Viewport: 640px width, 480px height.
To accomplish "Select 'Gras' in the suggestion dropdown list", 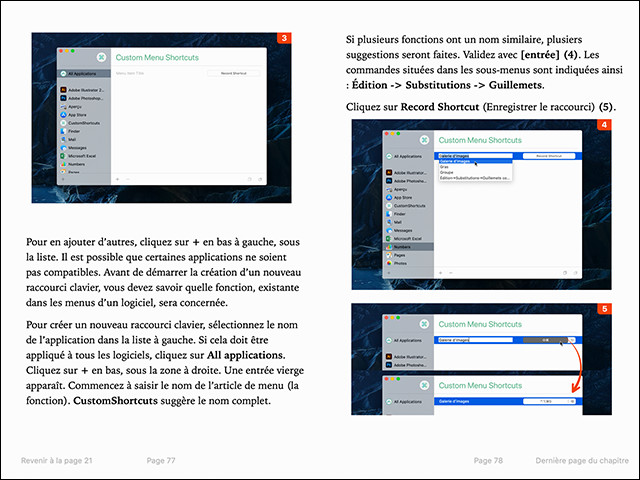I will (x=444, y=167).
